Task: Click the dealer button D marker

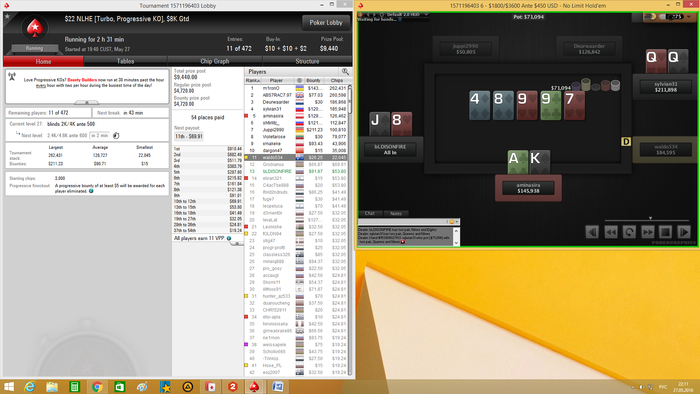Action: (626, 141)
